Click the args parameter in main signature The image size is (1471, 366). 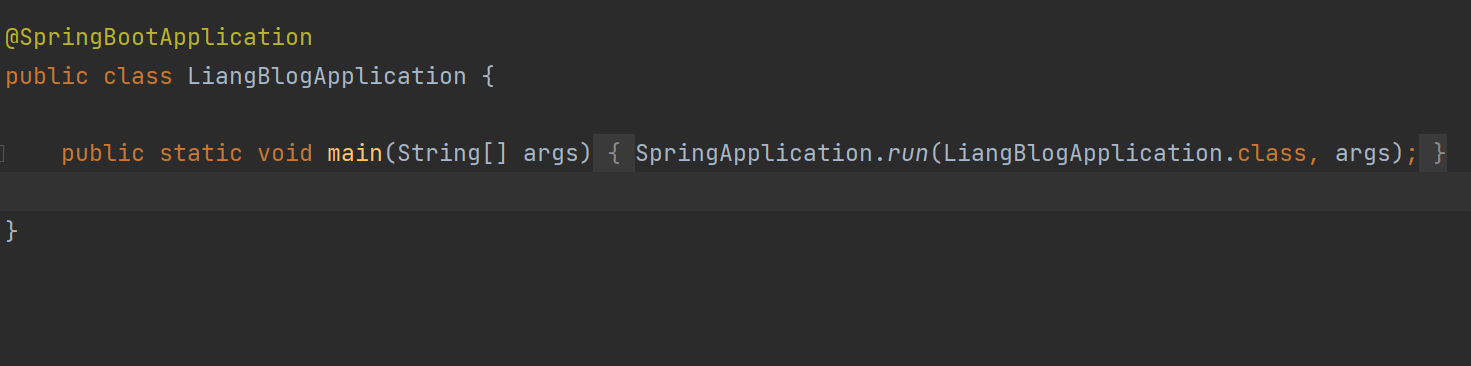551,155
